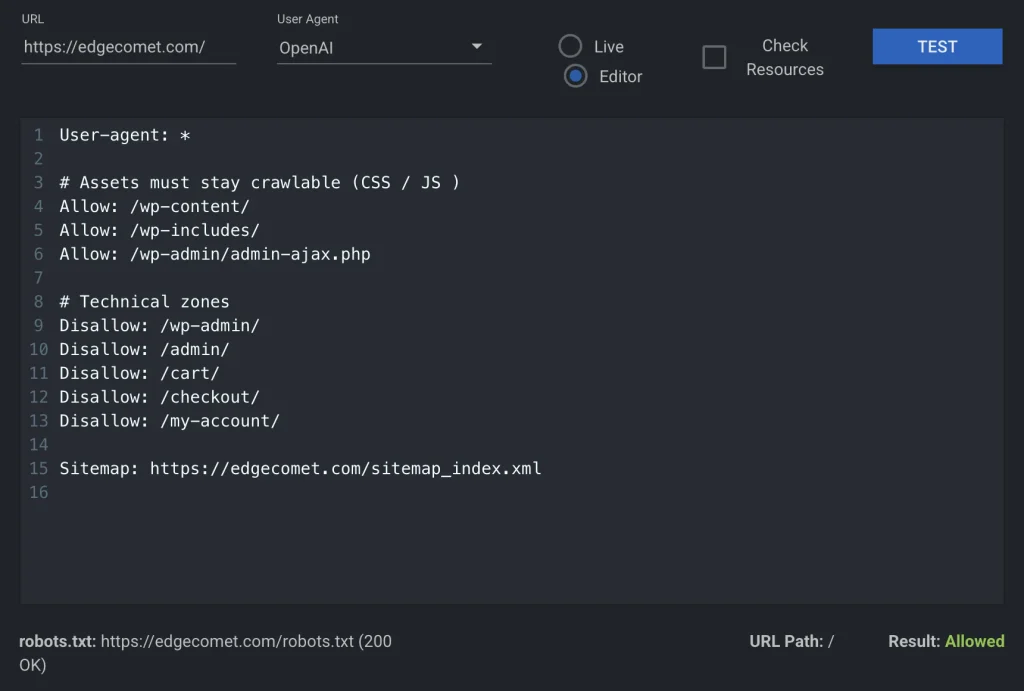The width and height of the screenshot is (1024, 691).
Task: Click the 'Disallow: /checkout/' line
Action: pyautogui.click(x=159, y=397)
